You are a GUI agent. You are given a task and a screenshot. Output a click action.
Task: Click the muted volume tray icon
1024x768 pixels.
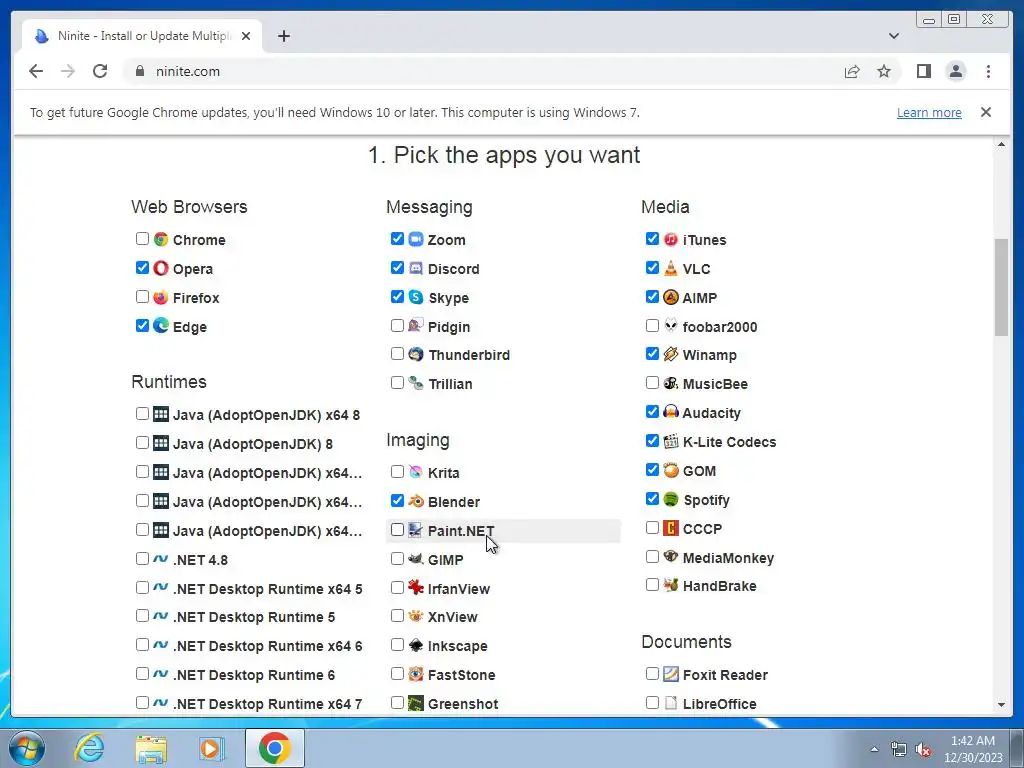[x=922, y=750]
